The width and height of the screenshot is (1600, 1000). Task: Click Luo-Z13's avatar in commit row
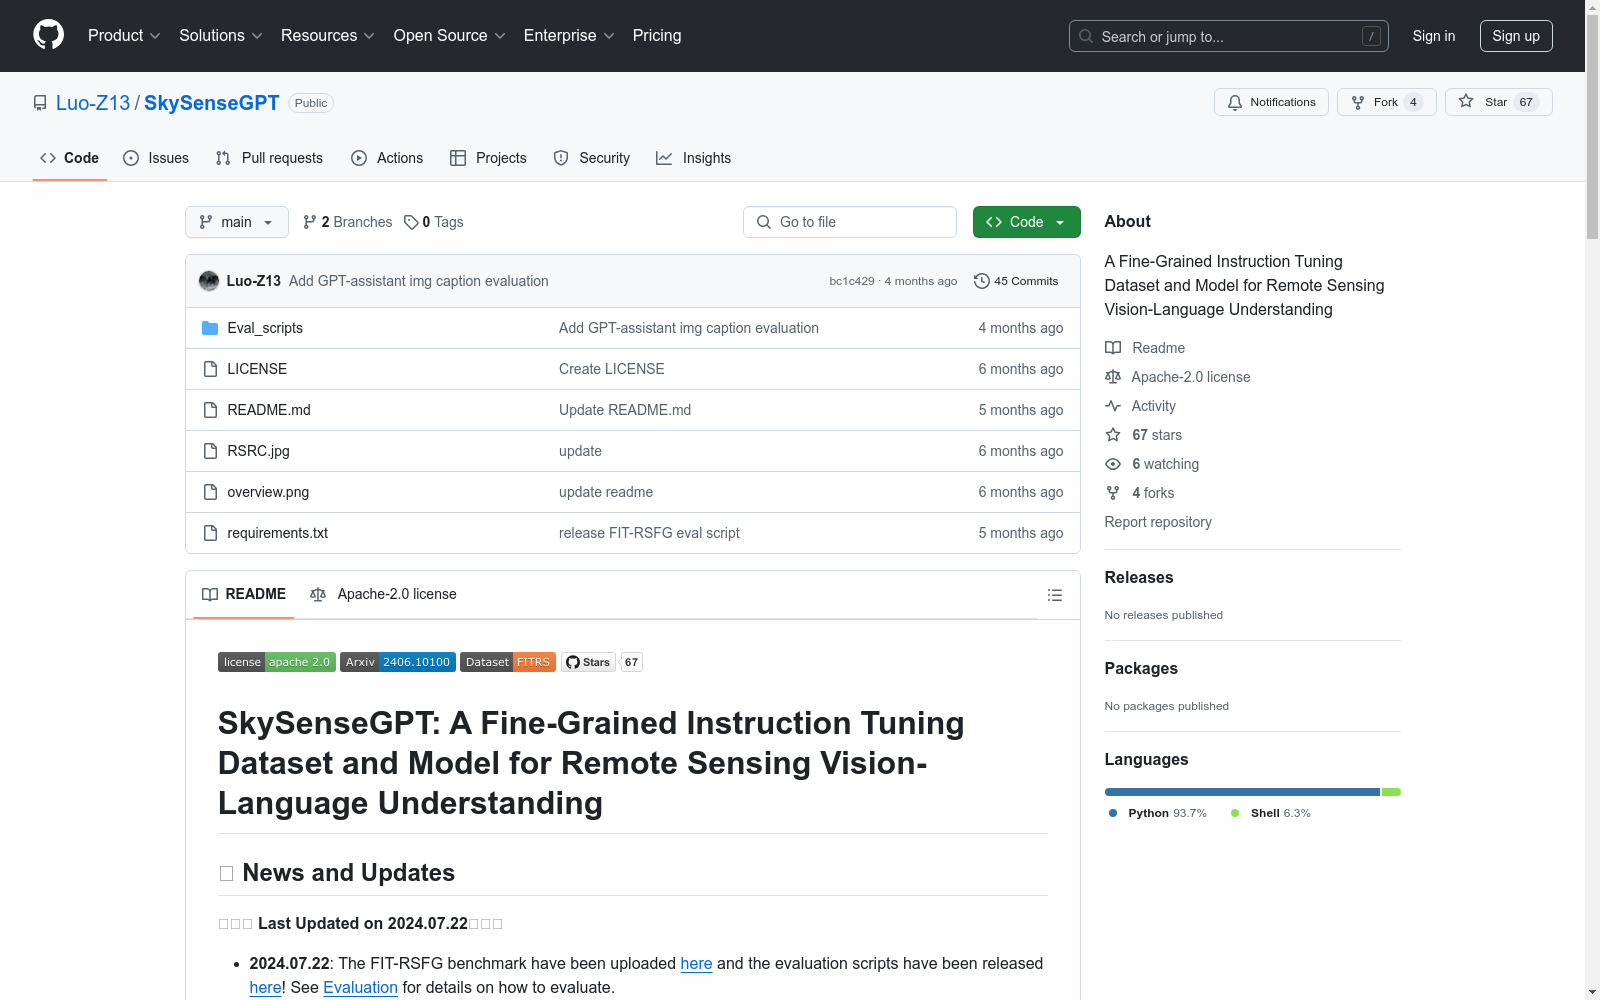[209, 281]
